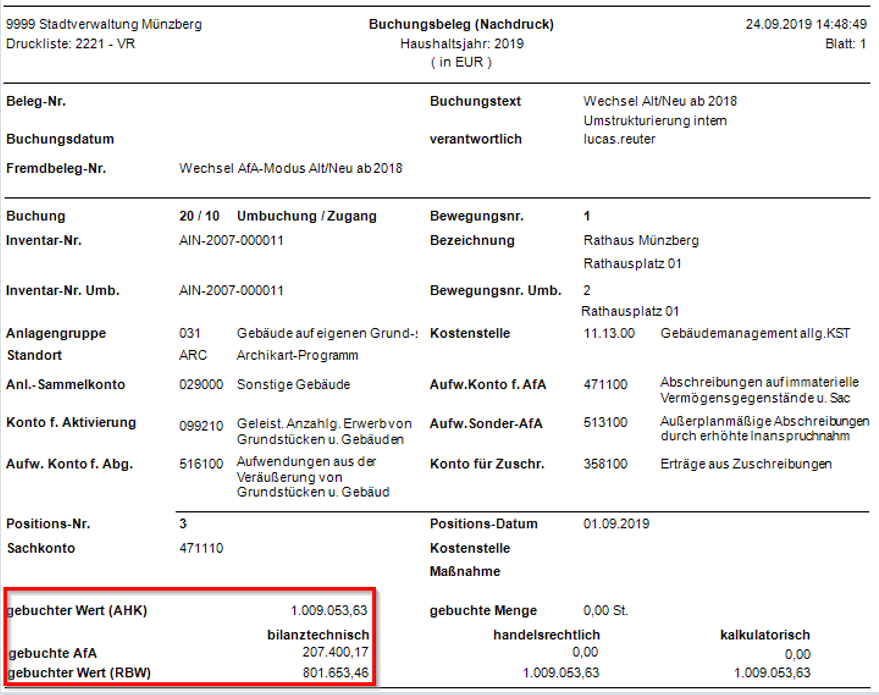The image size is (879, 695).
Task: Select Aufw.Konto f. AfA number 471100
Action: pos(603,384)
